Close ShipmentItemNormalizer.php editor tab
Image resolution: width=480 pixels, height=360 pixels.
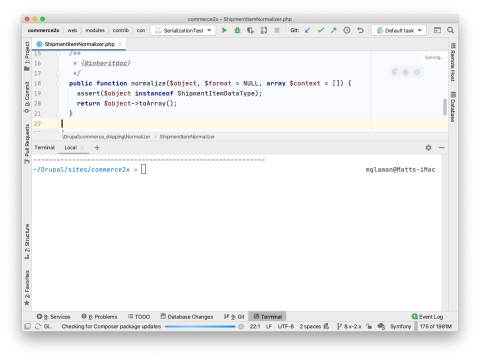pos(120,44)
